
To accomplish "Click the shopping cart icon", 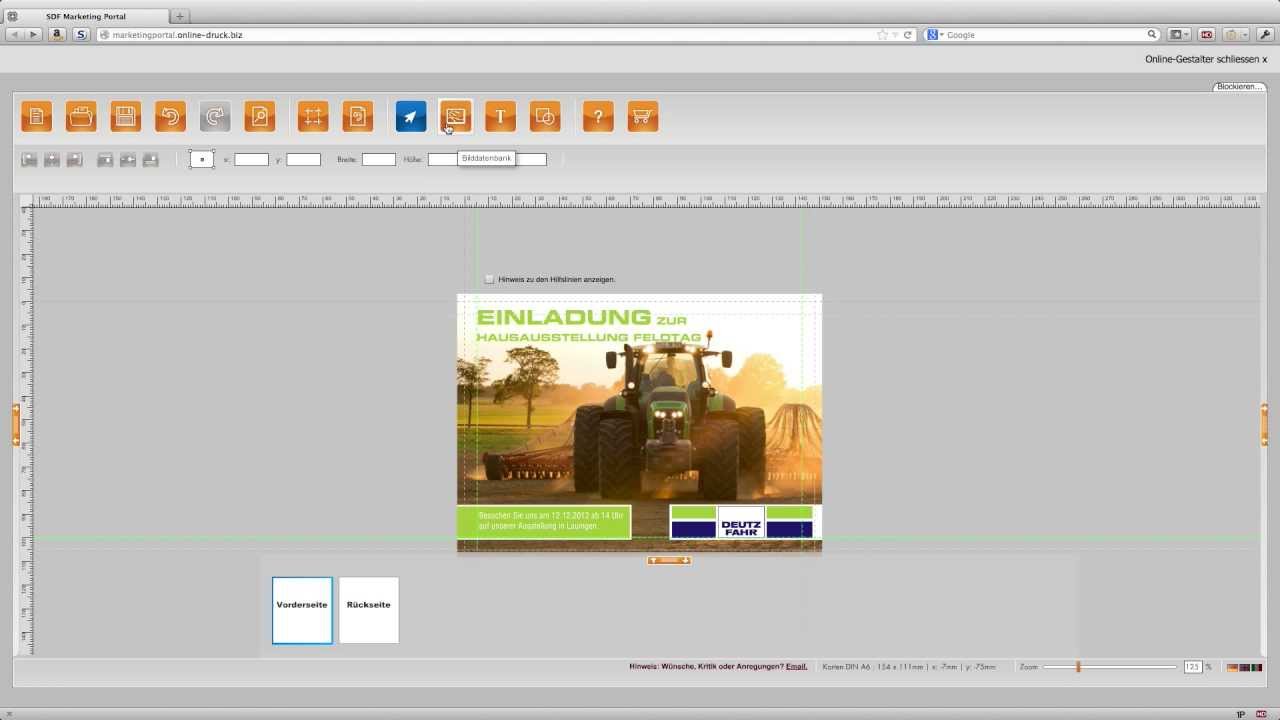I will click(642, 117).
